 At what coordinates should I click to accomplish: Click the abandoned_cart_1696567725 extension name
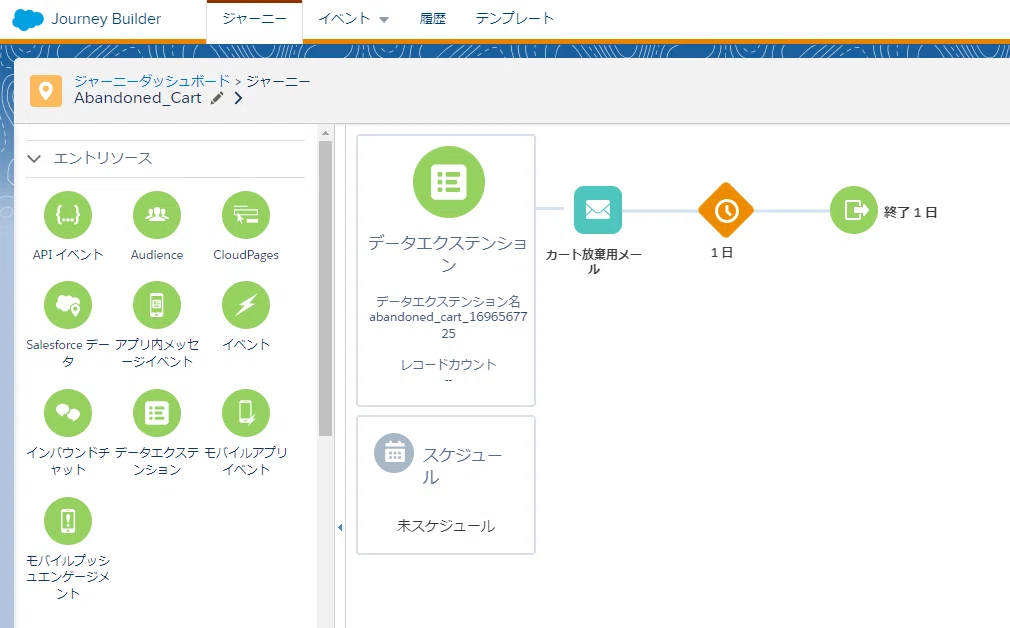448,325
